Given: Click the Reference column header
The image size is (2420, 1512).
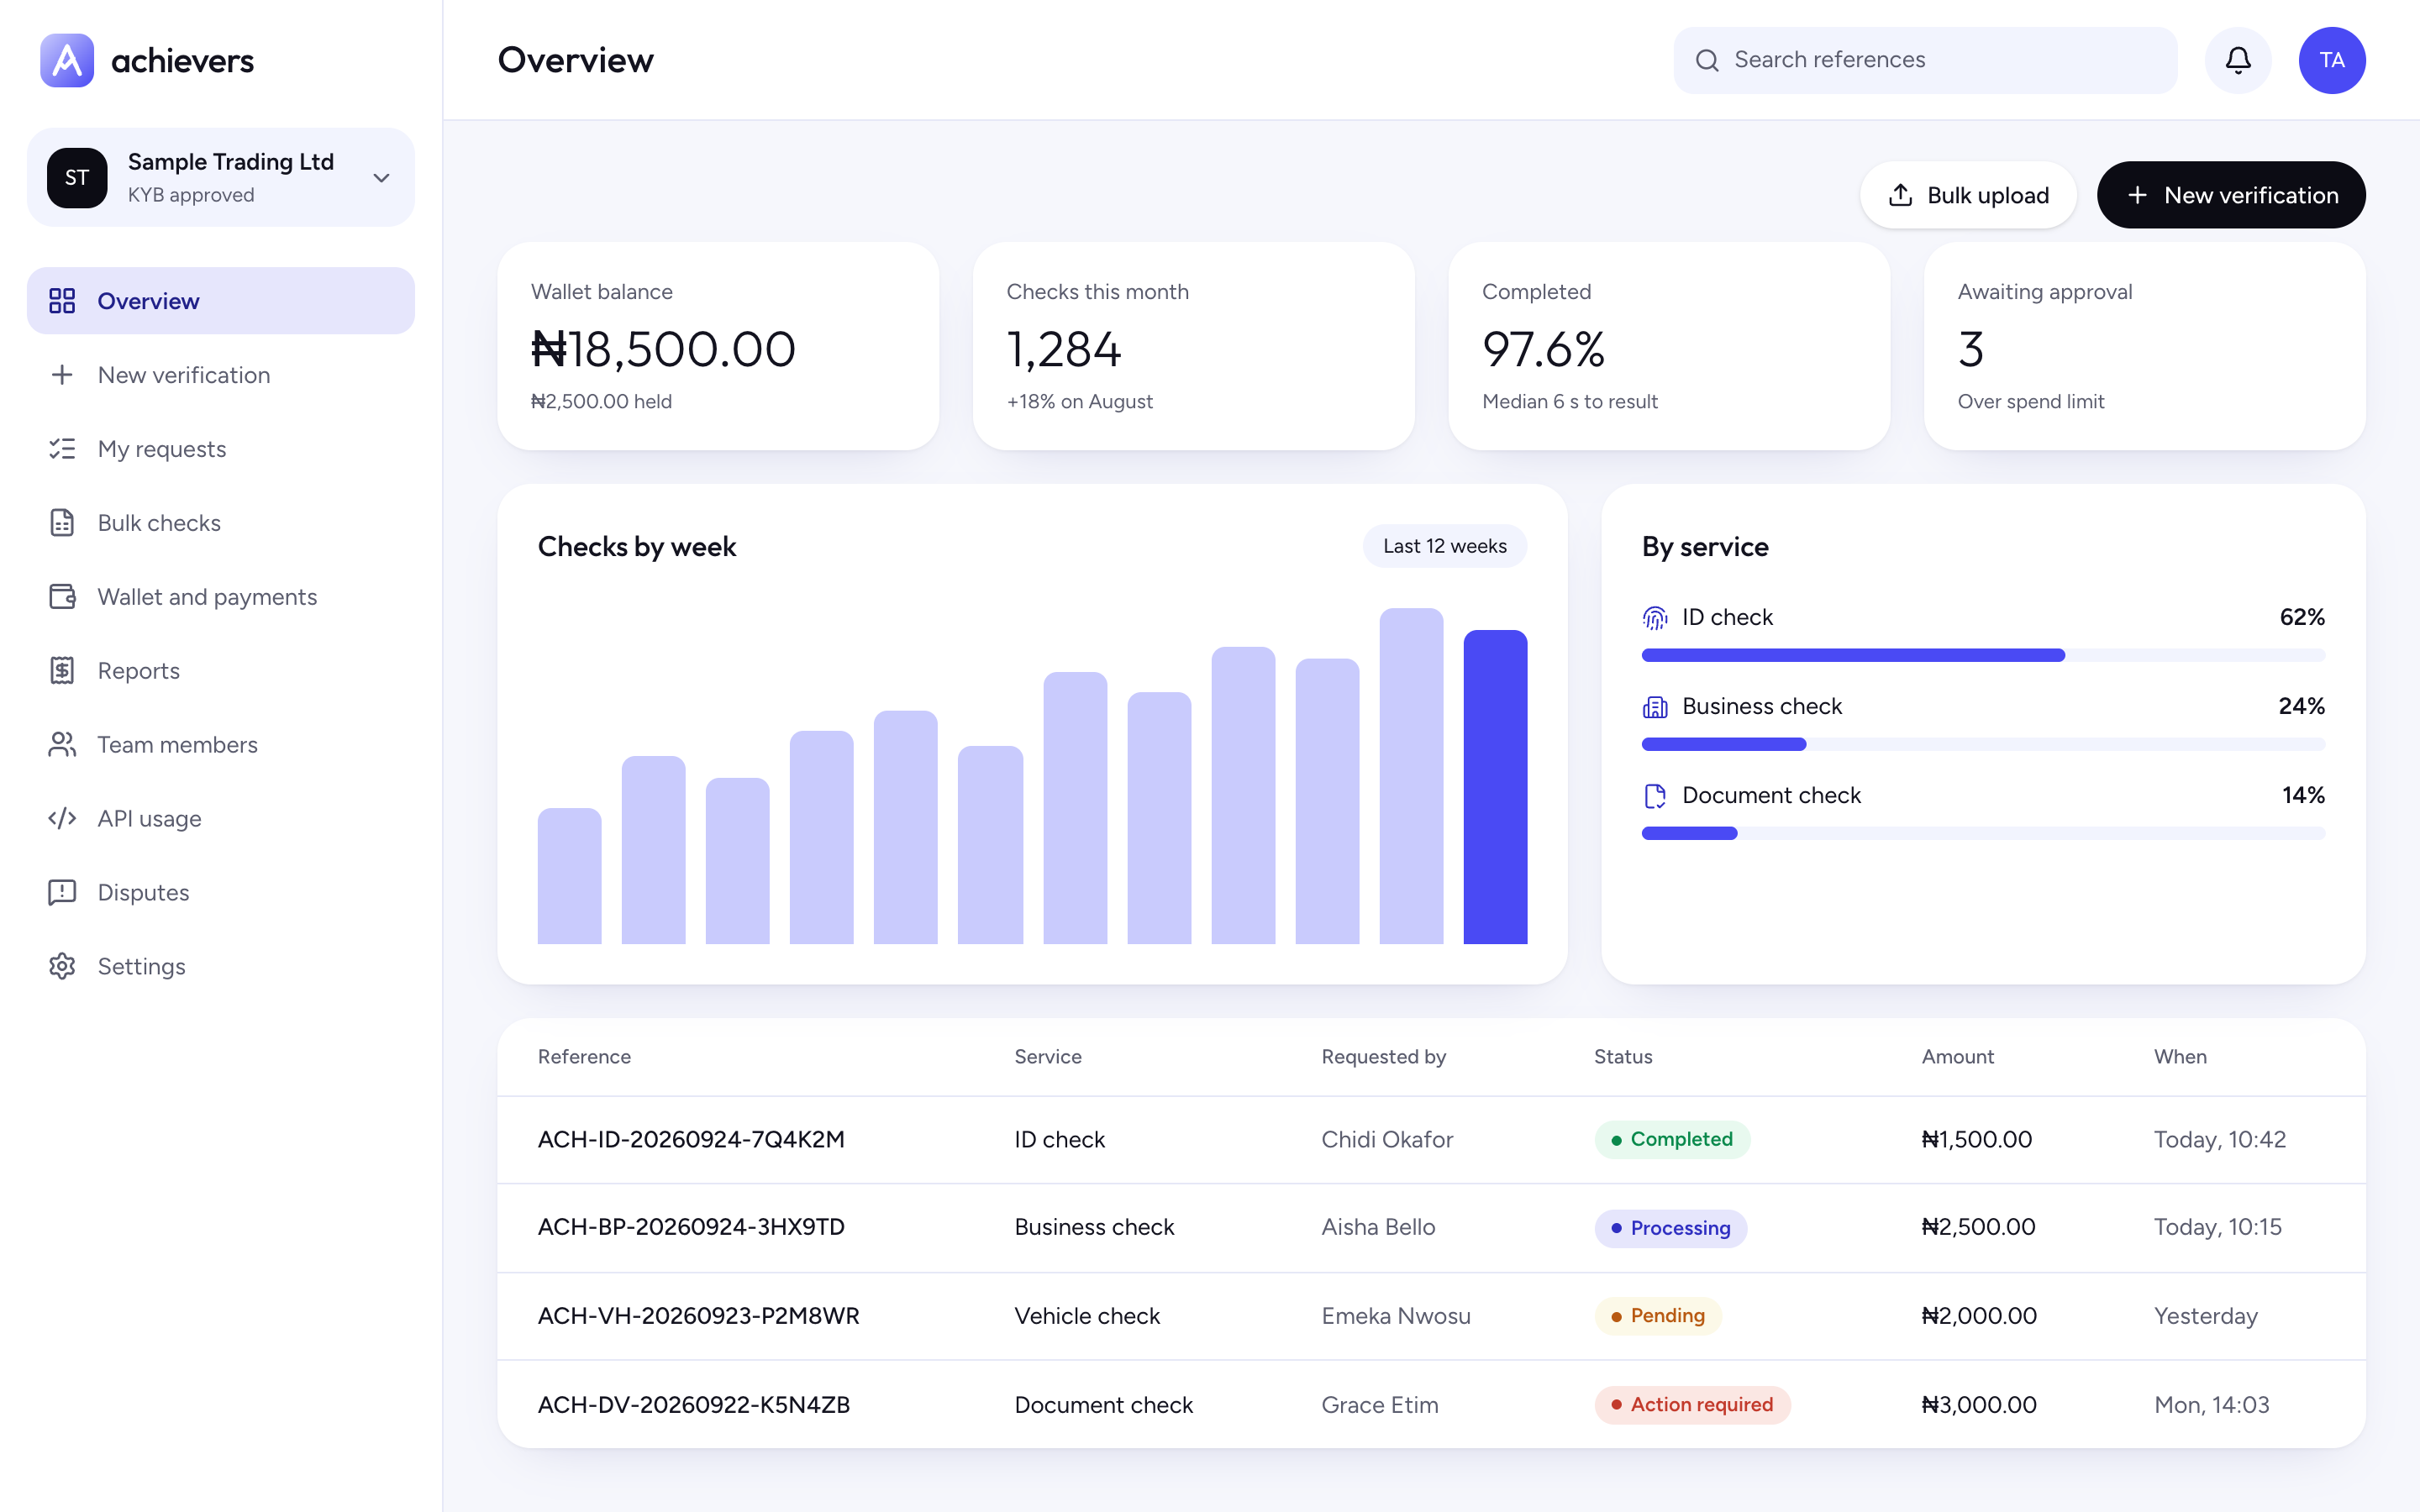Looking at the screenshot, I should (x=584, y=1057).
